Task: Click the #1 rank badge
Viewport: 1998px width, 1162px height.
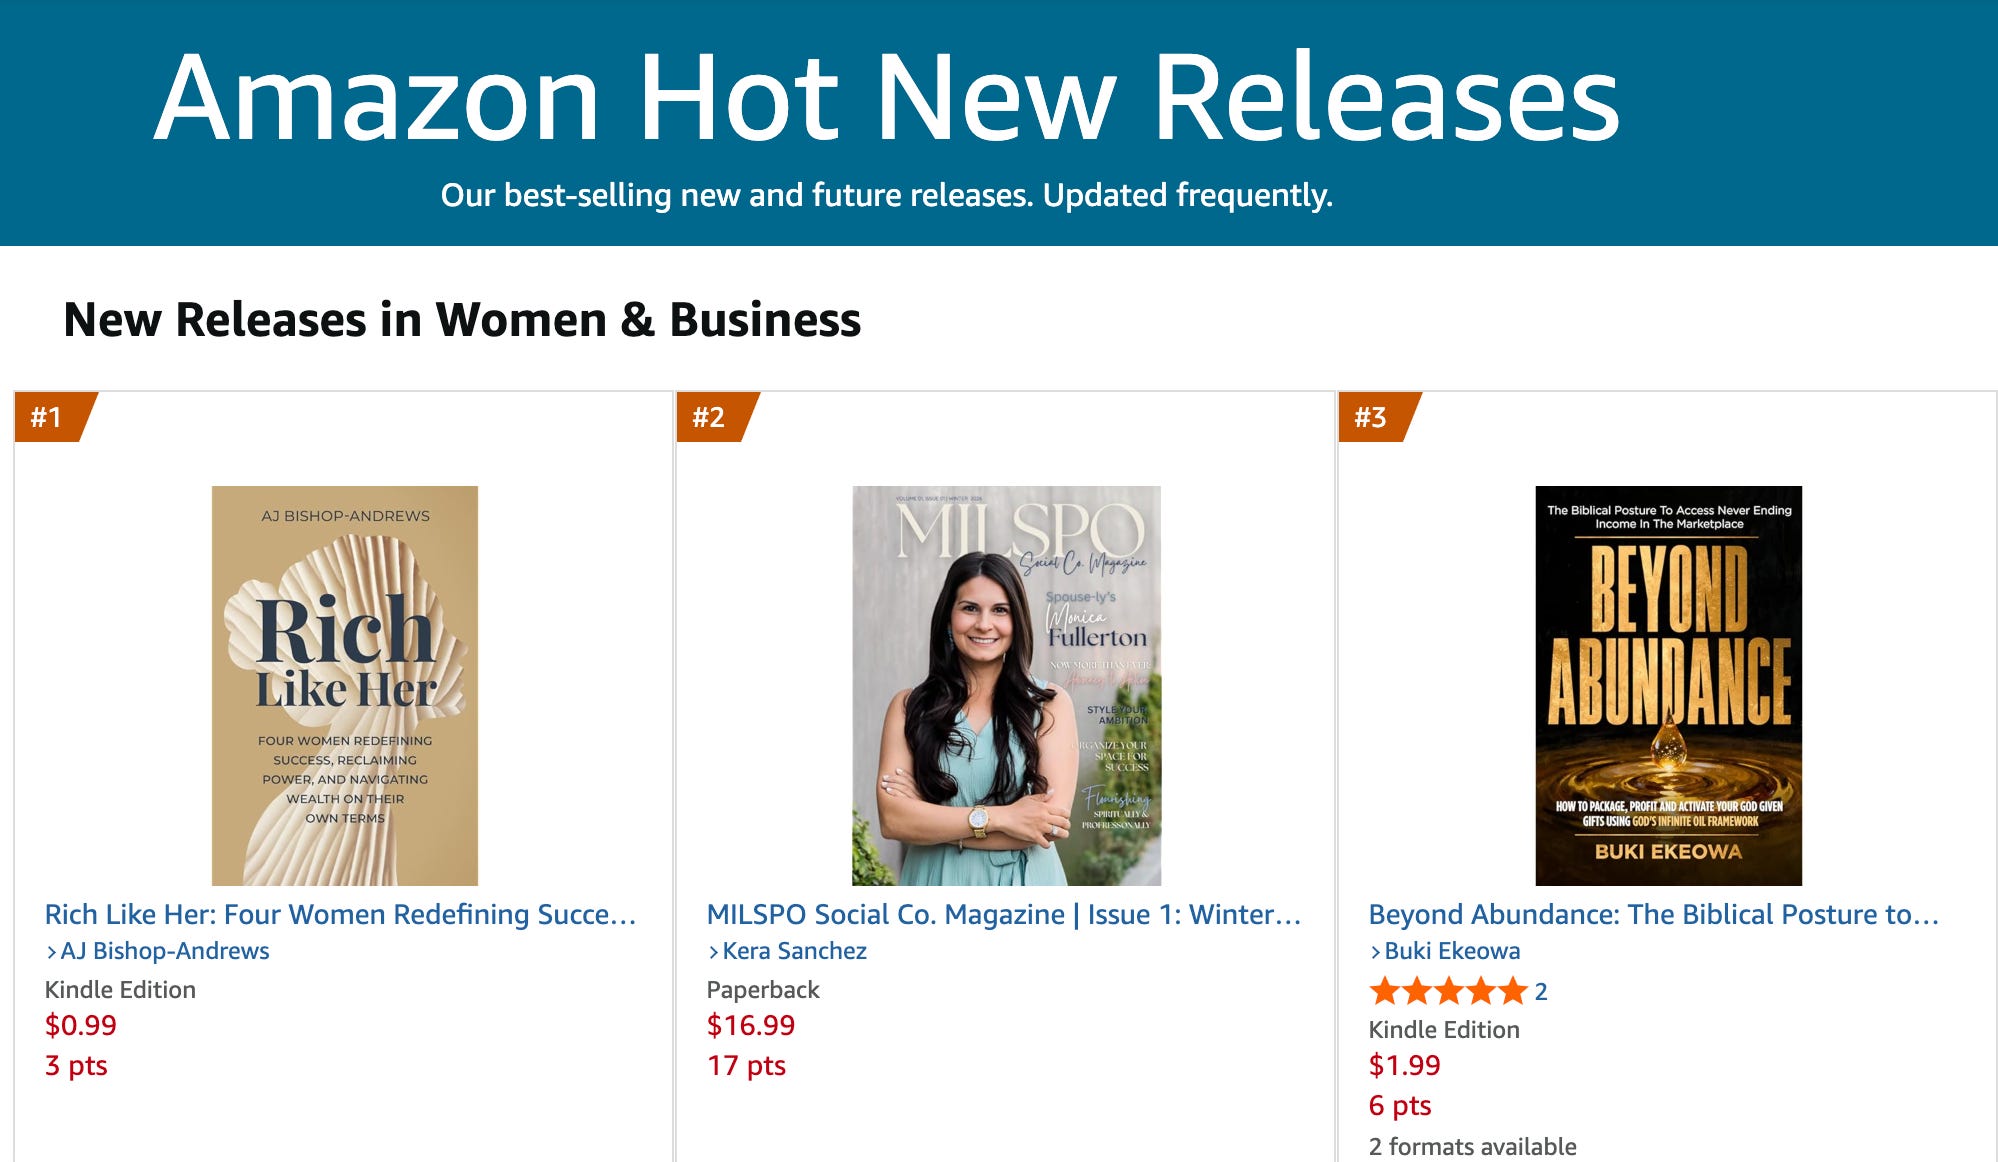Action: click(x=52, y=417)
